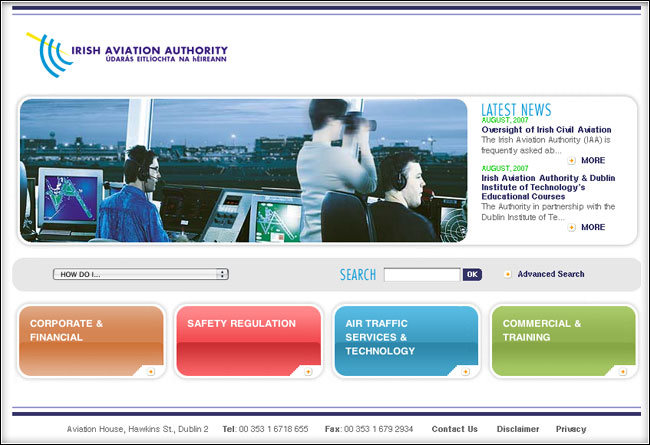Open the Dublin Institute of Technology courses article
Image resolution: width=650 pixels, height=445 pixels.
(548, 187)
